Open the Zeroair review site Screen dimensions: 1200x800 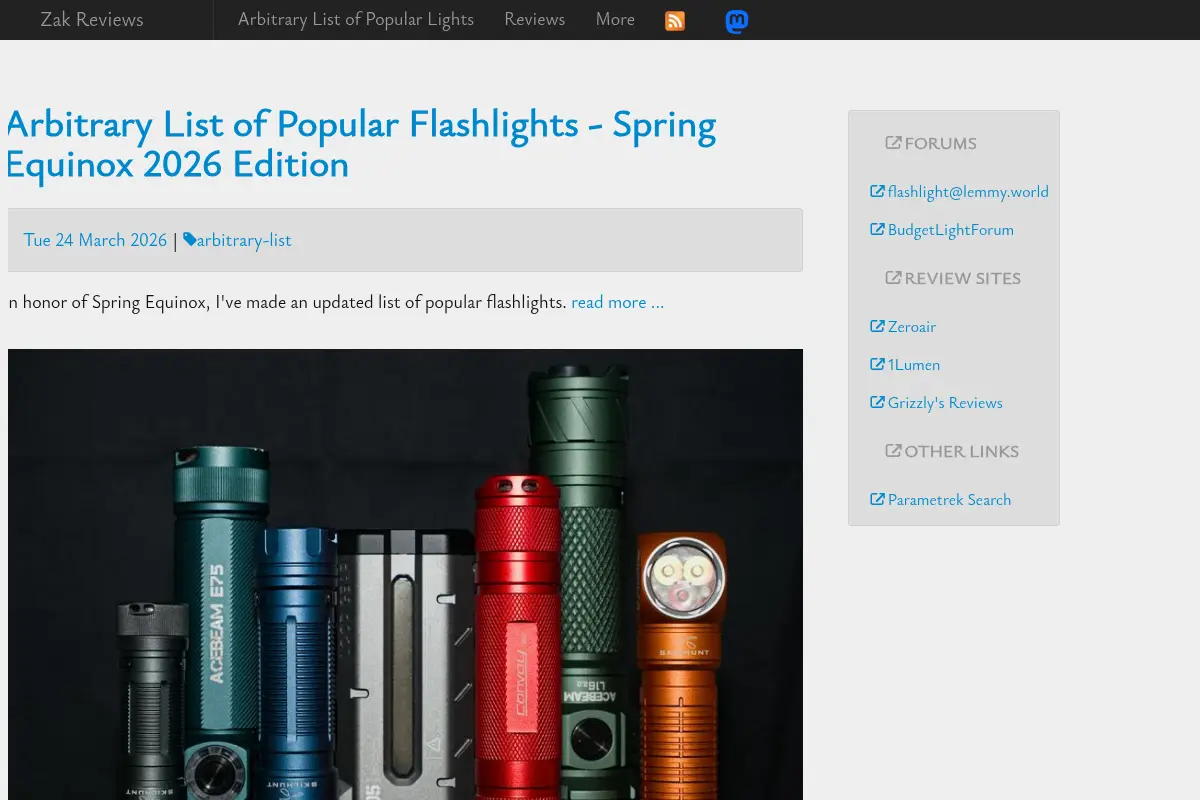point(912,327)
